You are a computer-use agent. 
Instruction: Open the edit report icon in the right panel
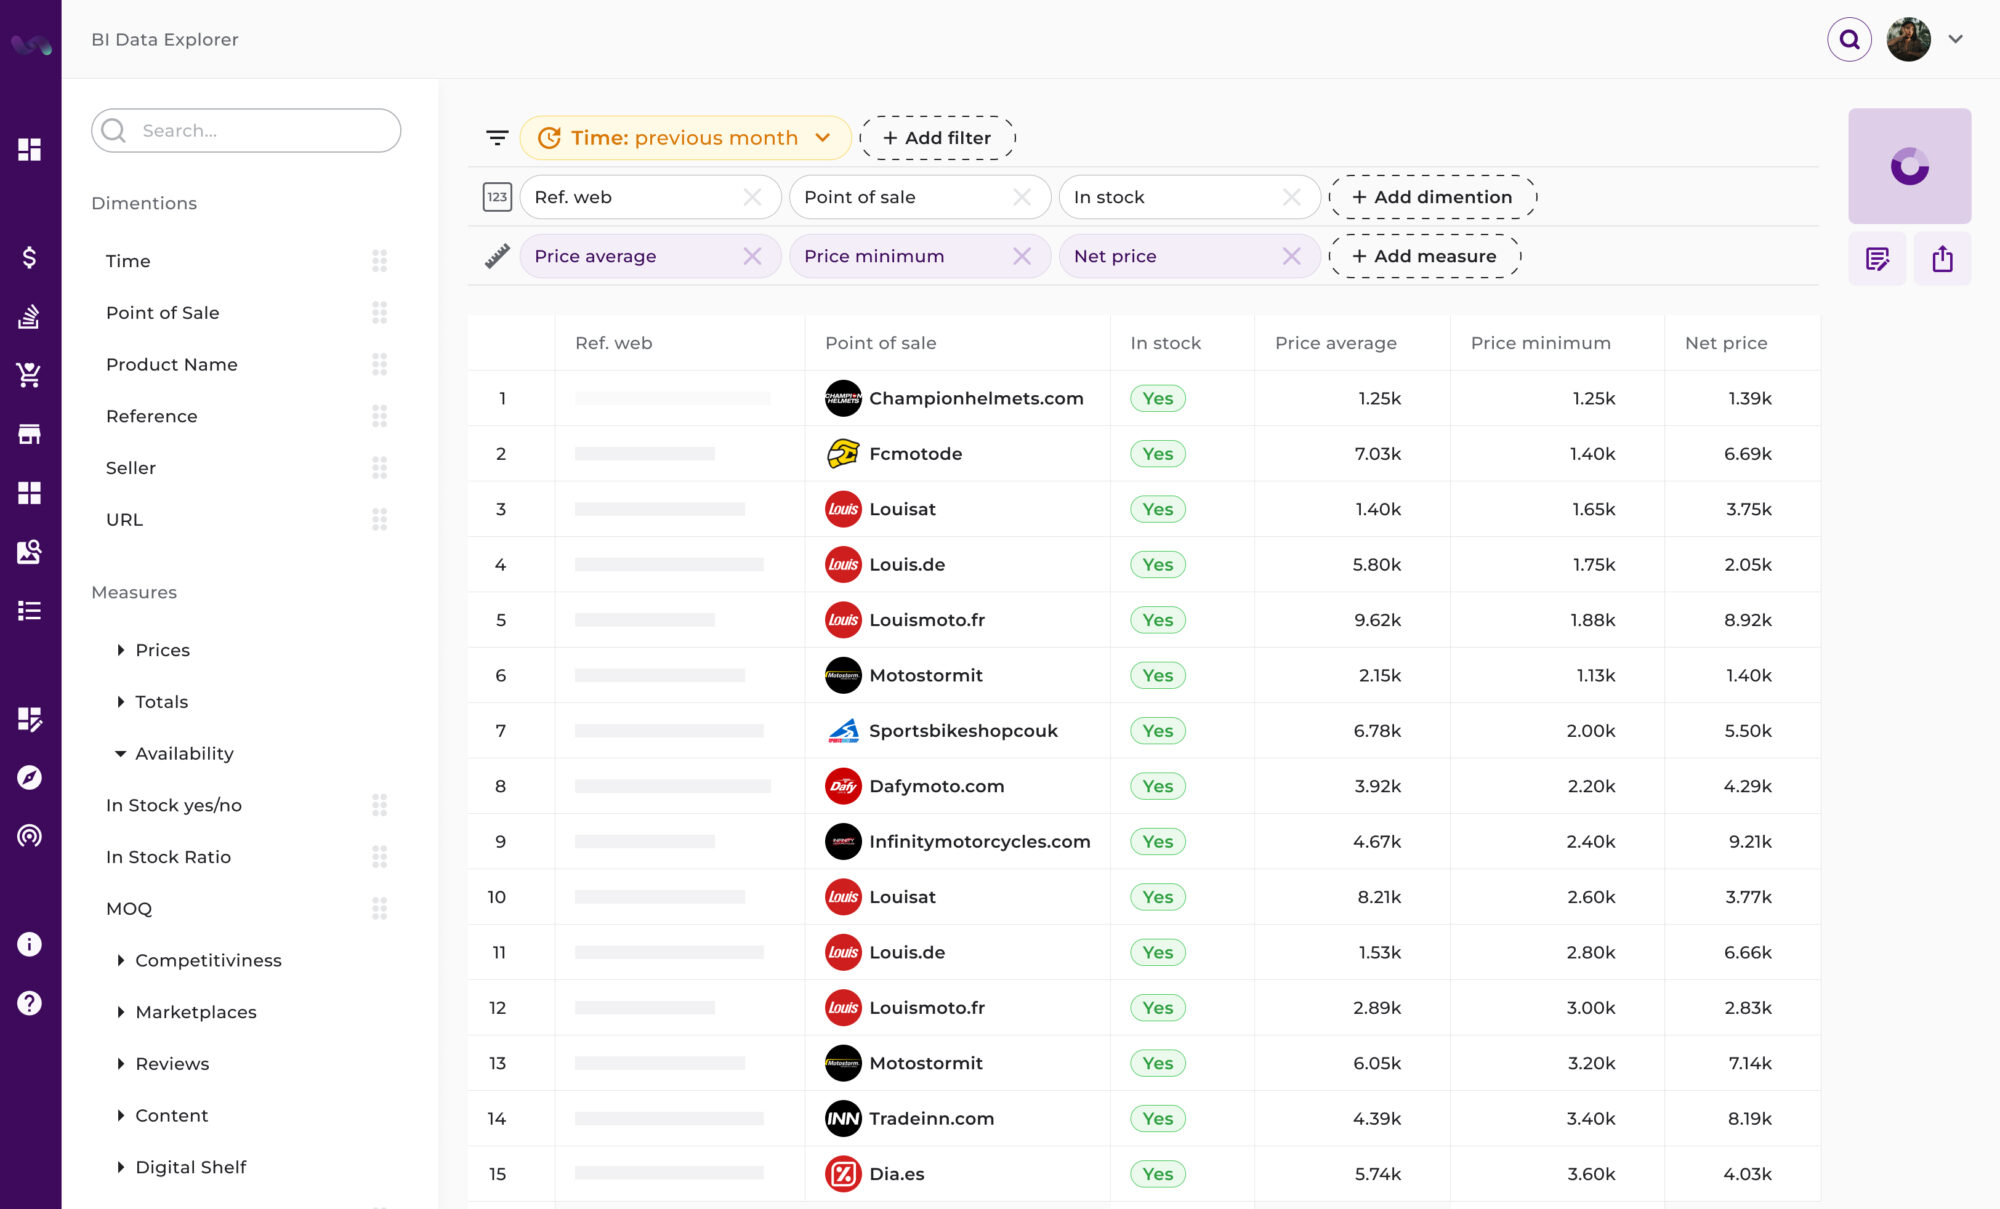pyautogui.click(x=1877, y=258)
